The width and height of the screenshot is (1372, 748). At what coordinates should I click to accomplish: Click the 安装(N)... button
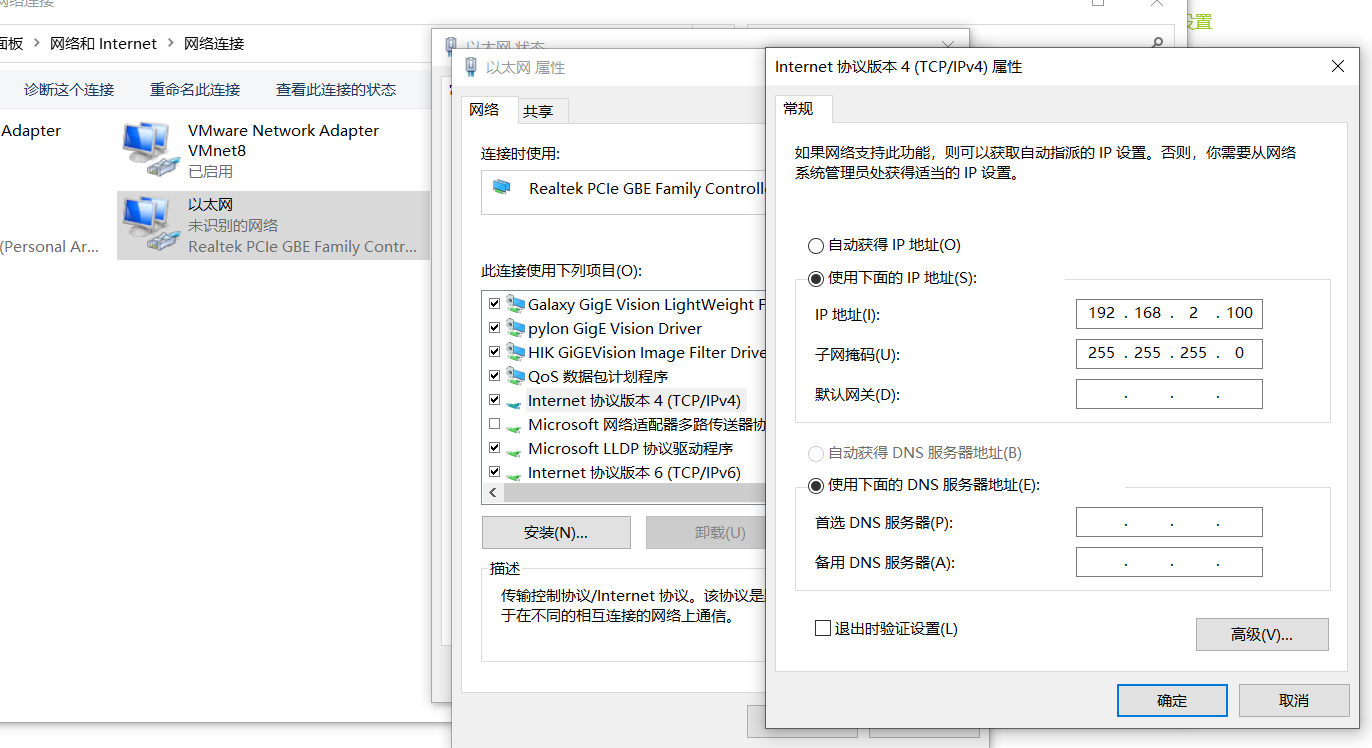pos(556,532)
